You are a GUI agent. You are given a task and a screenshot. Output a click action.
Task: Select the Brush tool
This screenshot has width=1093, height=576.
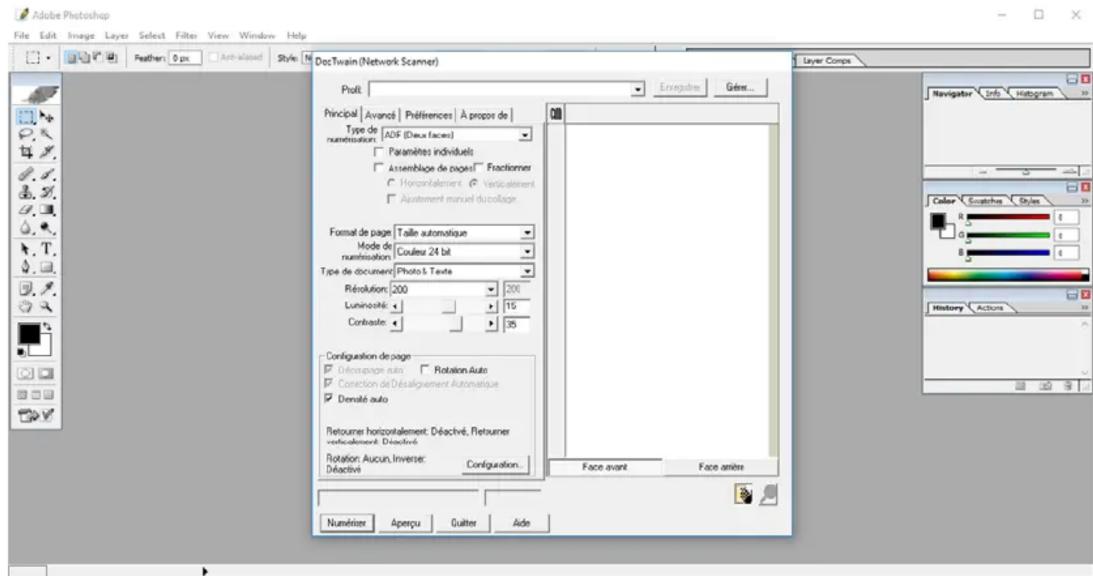pyautogui.click(x=46, y=174)
